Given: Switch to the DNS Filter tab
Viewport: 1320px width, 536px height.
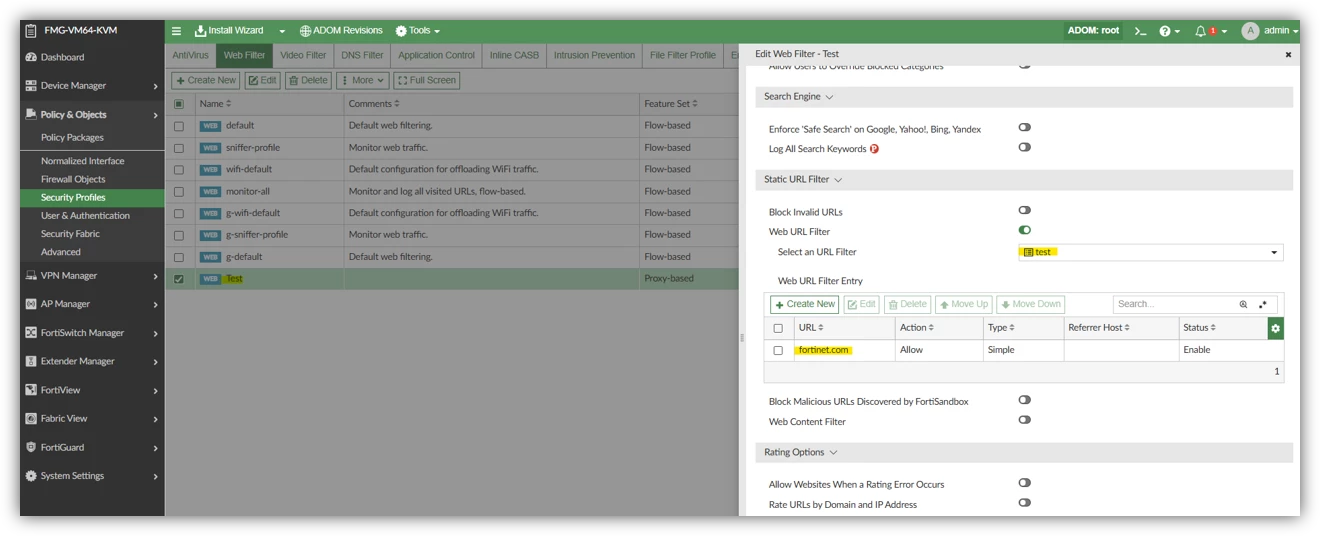Looking at the screenshot, I should point(362,55).
